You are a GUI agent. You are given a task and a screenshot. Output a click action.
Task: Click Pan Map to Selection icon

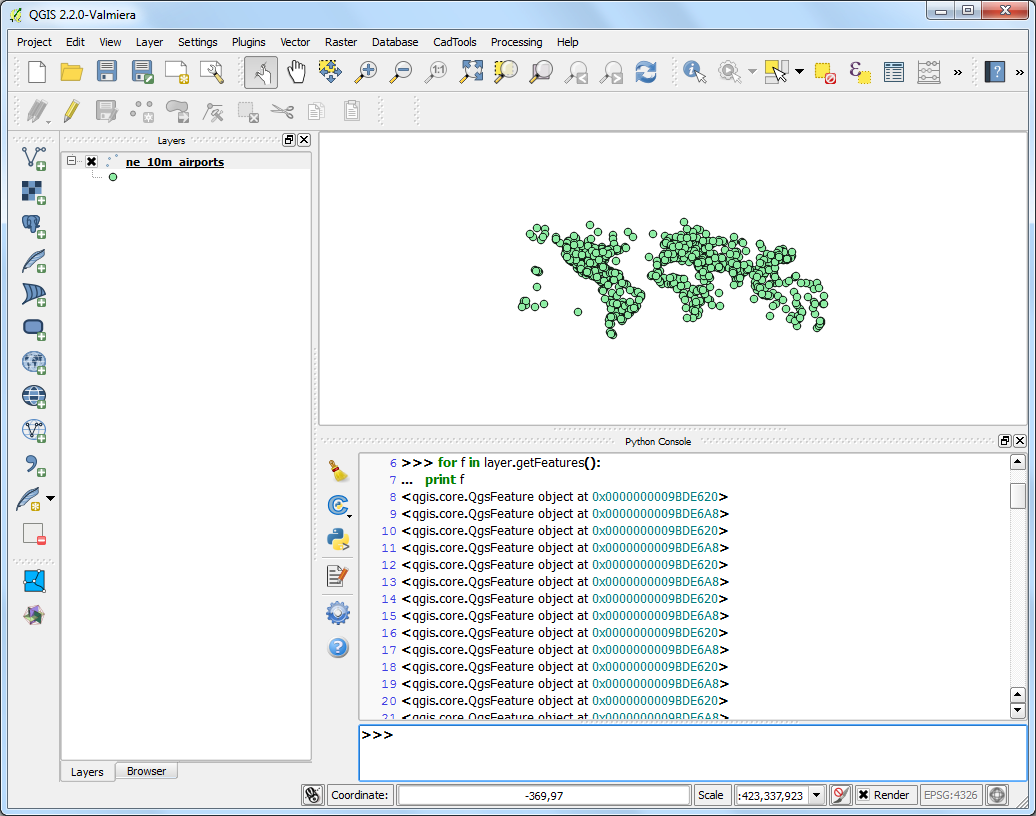click(330, 71)
